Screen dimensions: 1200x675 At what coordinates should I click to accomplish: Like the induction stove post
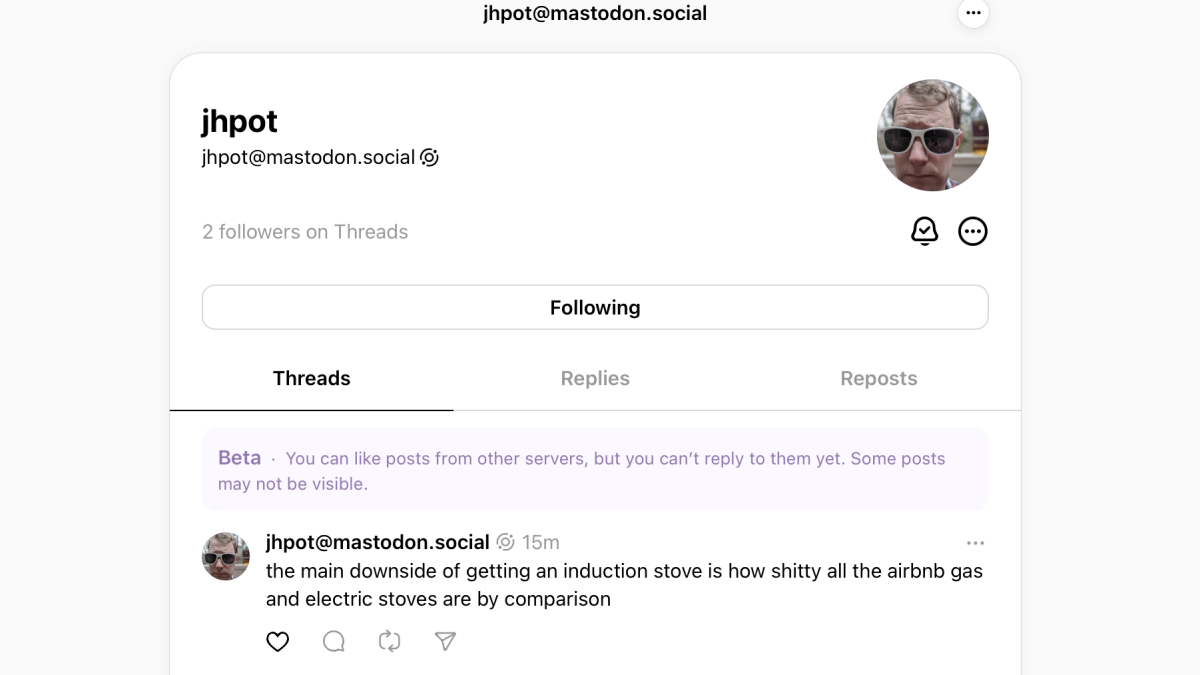tap(278, 642)
